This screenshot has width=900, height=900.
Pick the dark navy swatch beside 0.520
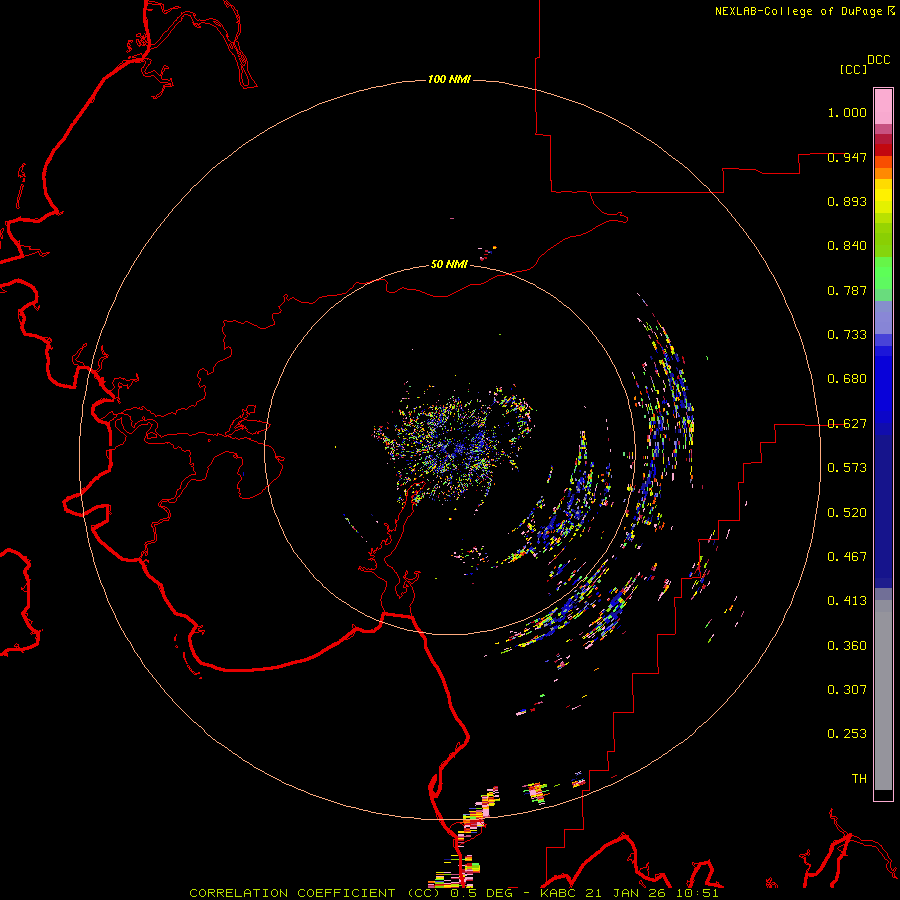point(883,511)
